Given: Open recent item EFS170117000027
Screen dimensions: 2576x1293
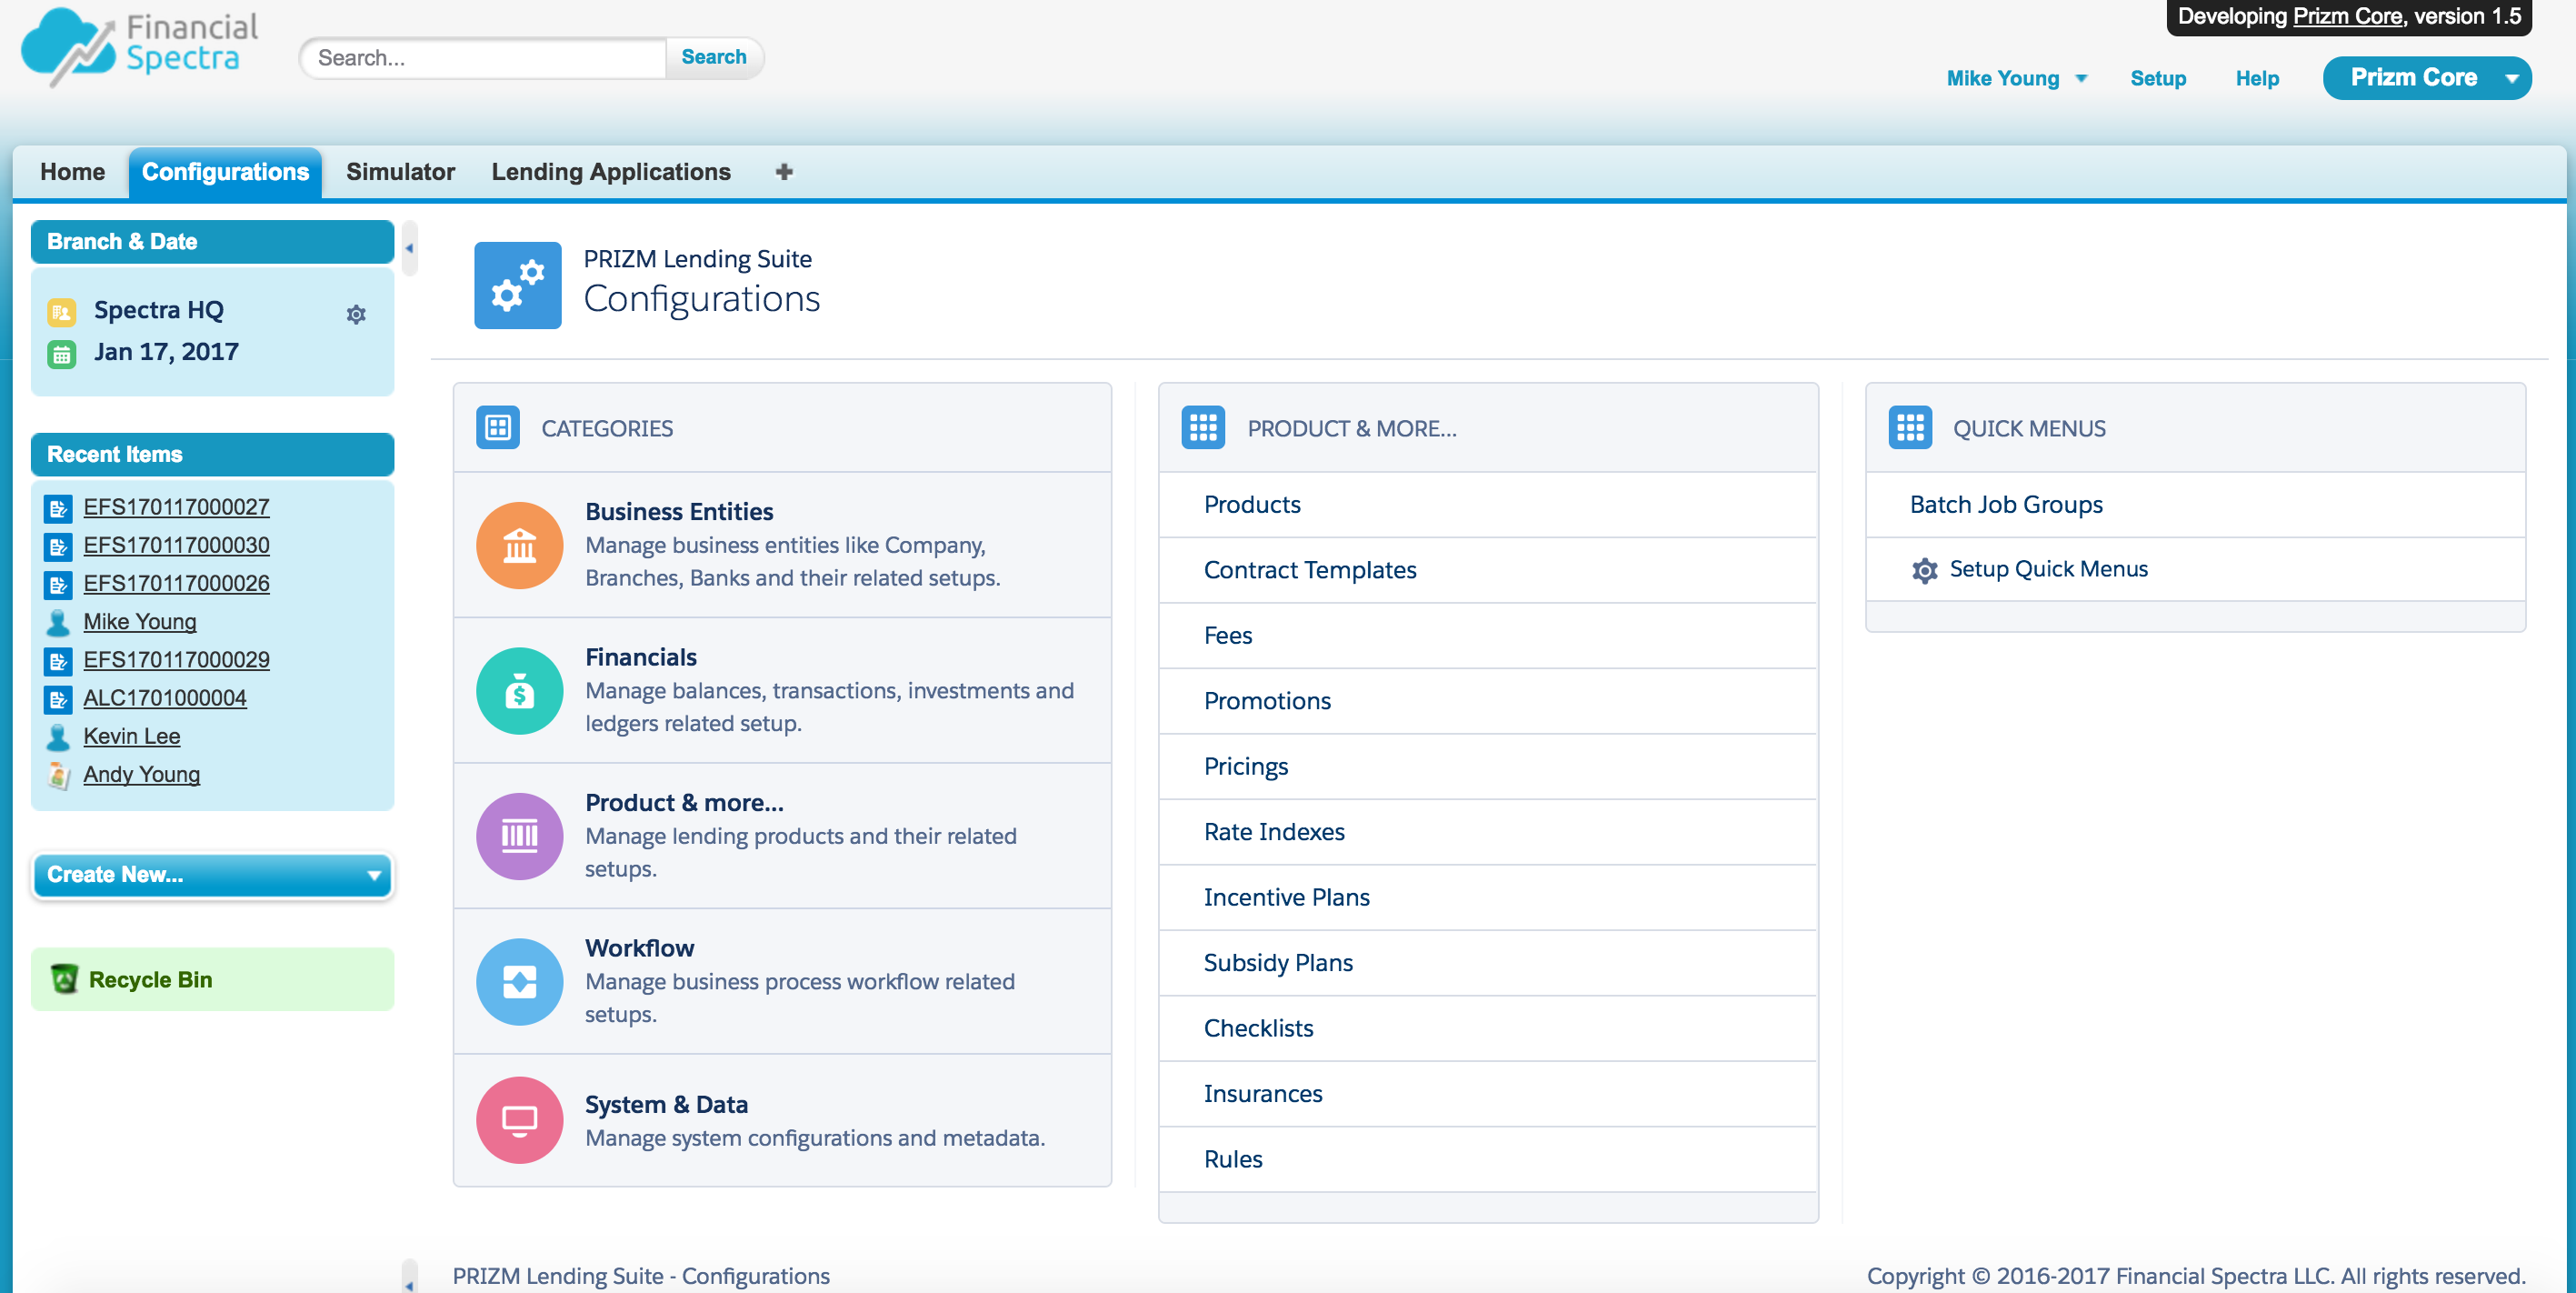Looking at the screenshot, I should coord(176,507).
